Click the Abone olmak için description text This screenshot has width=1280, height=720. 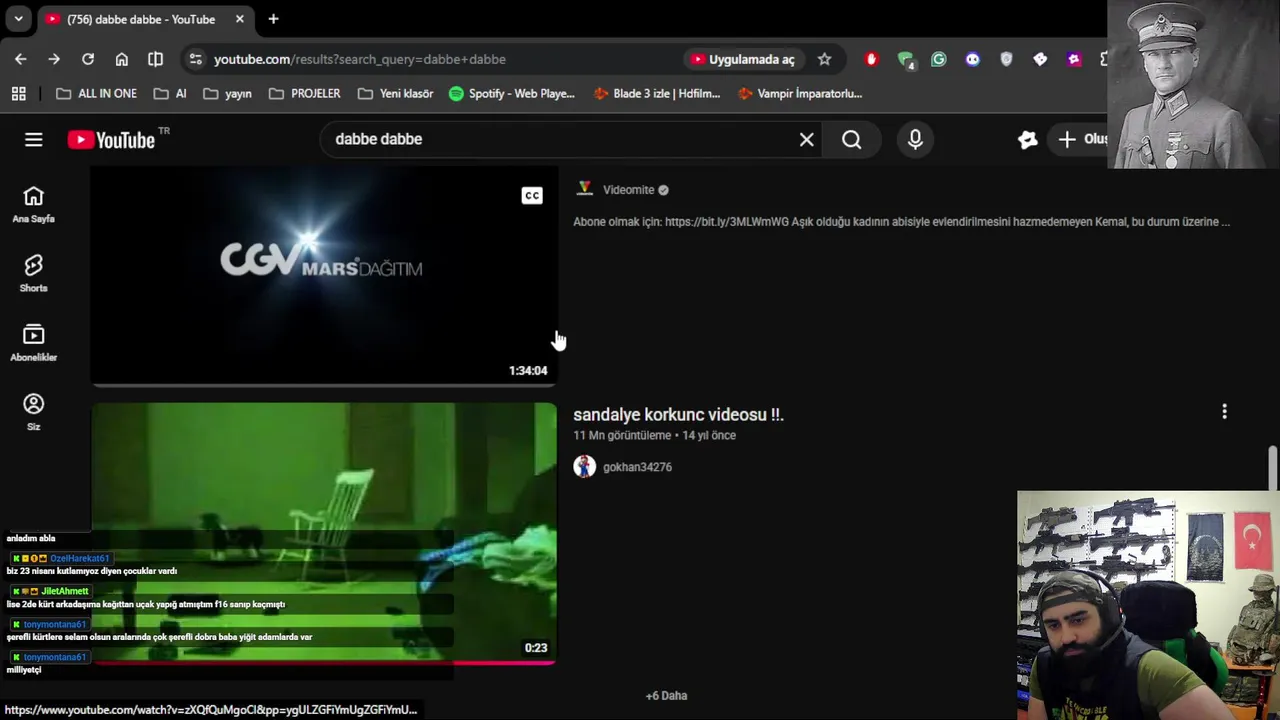pyautogui.click(x=901, y=222)
